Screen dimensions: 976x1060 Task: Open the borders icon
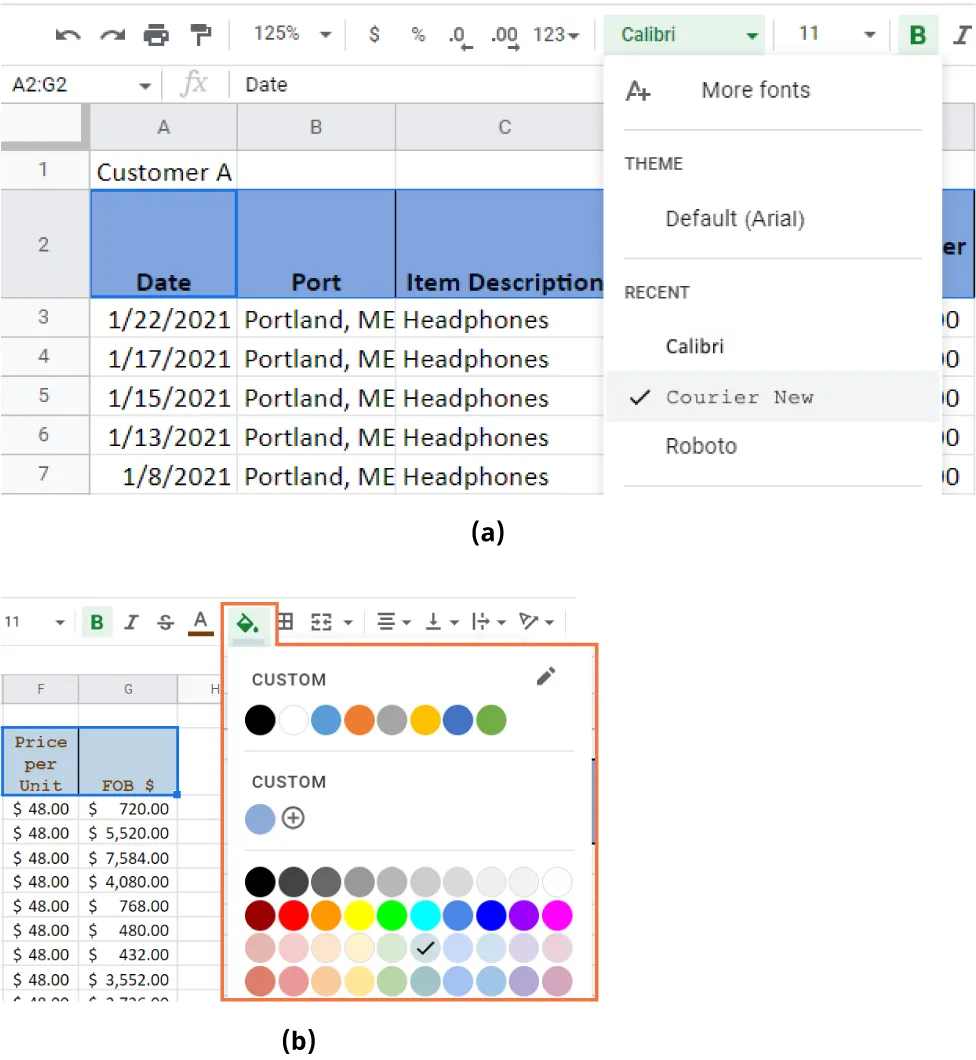click(x=285, y=621)
